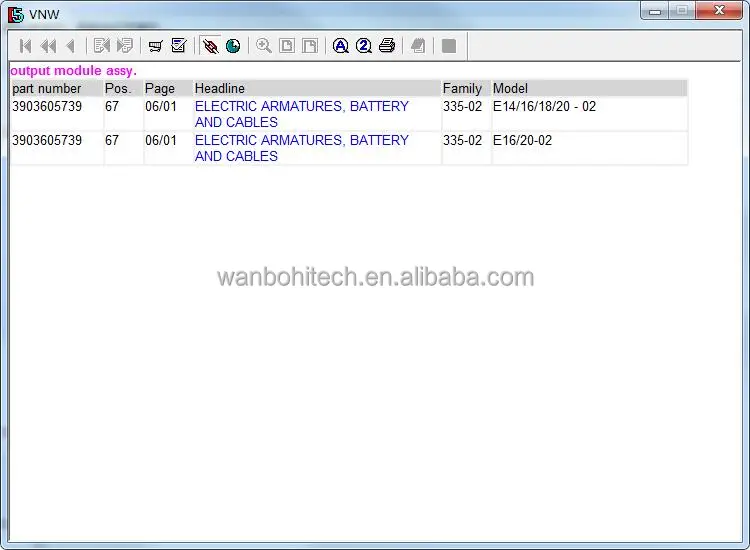Click the double-arrow rewind icon

coord(48,46)
